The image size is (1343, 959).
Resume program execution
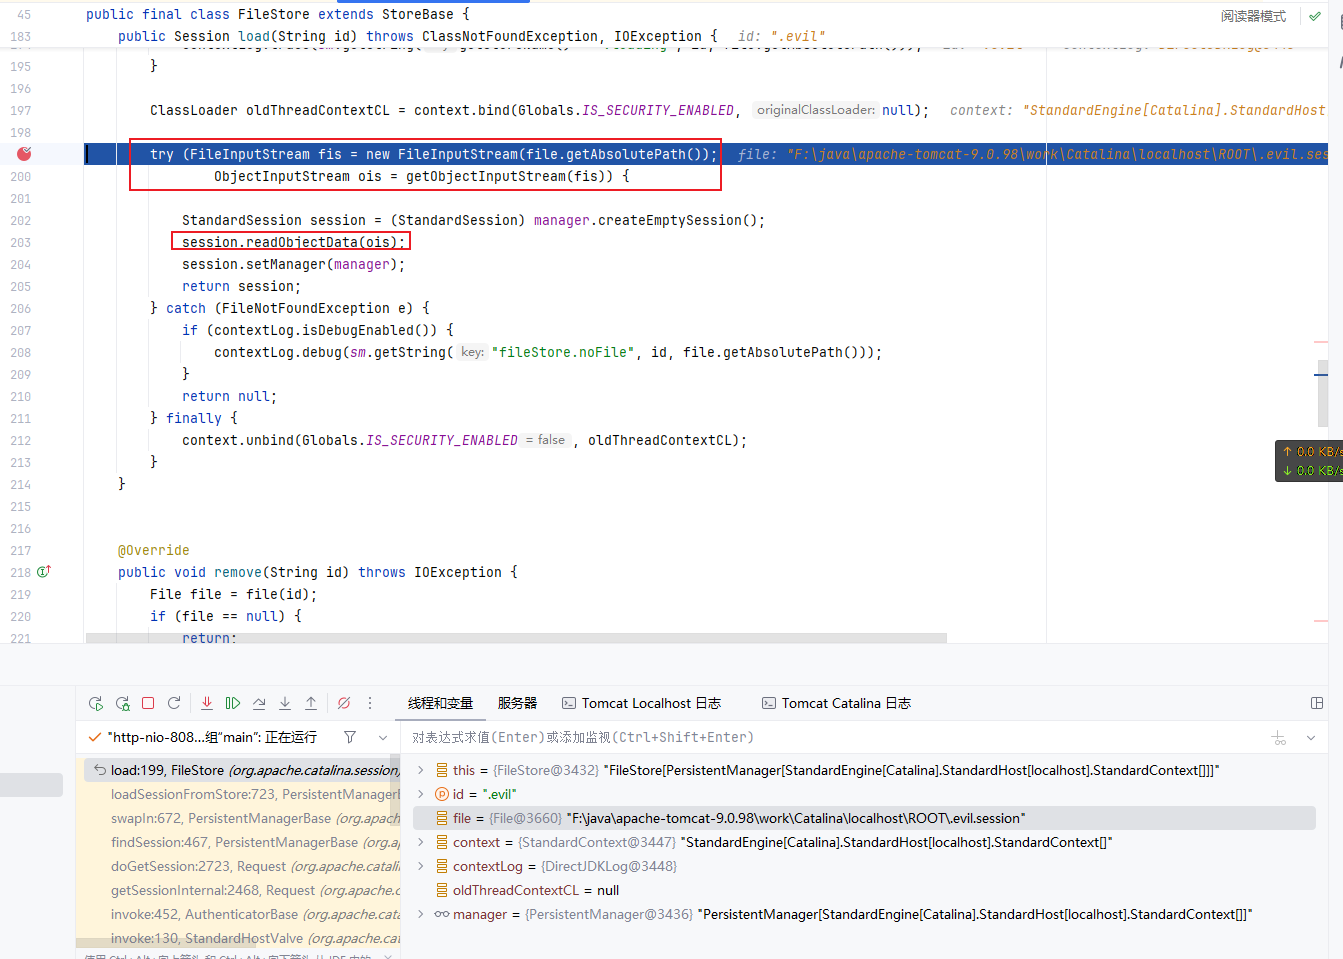click(x=233, y=703)
